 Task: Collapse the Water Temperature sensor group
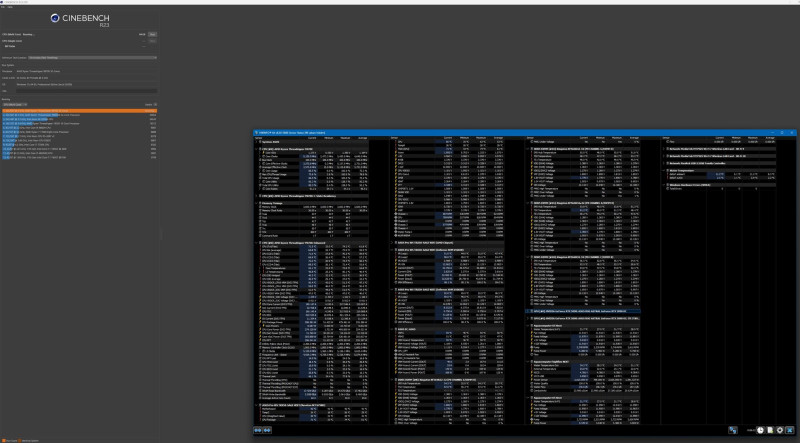pos(664,170)
